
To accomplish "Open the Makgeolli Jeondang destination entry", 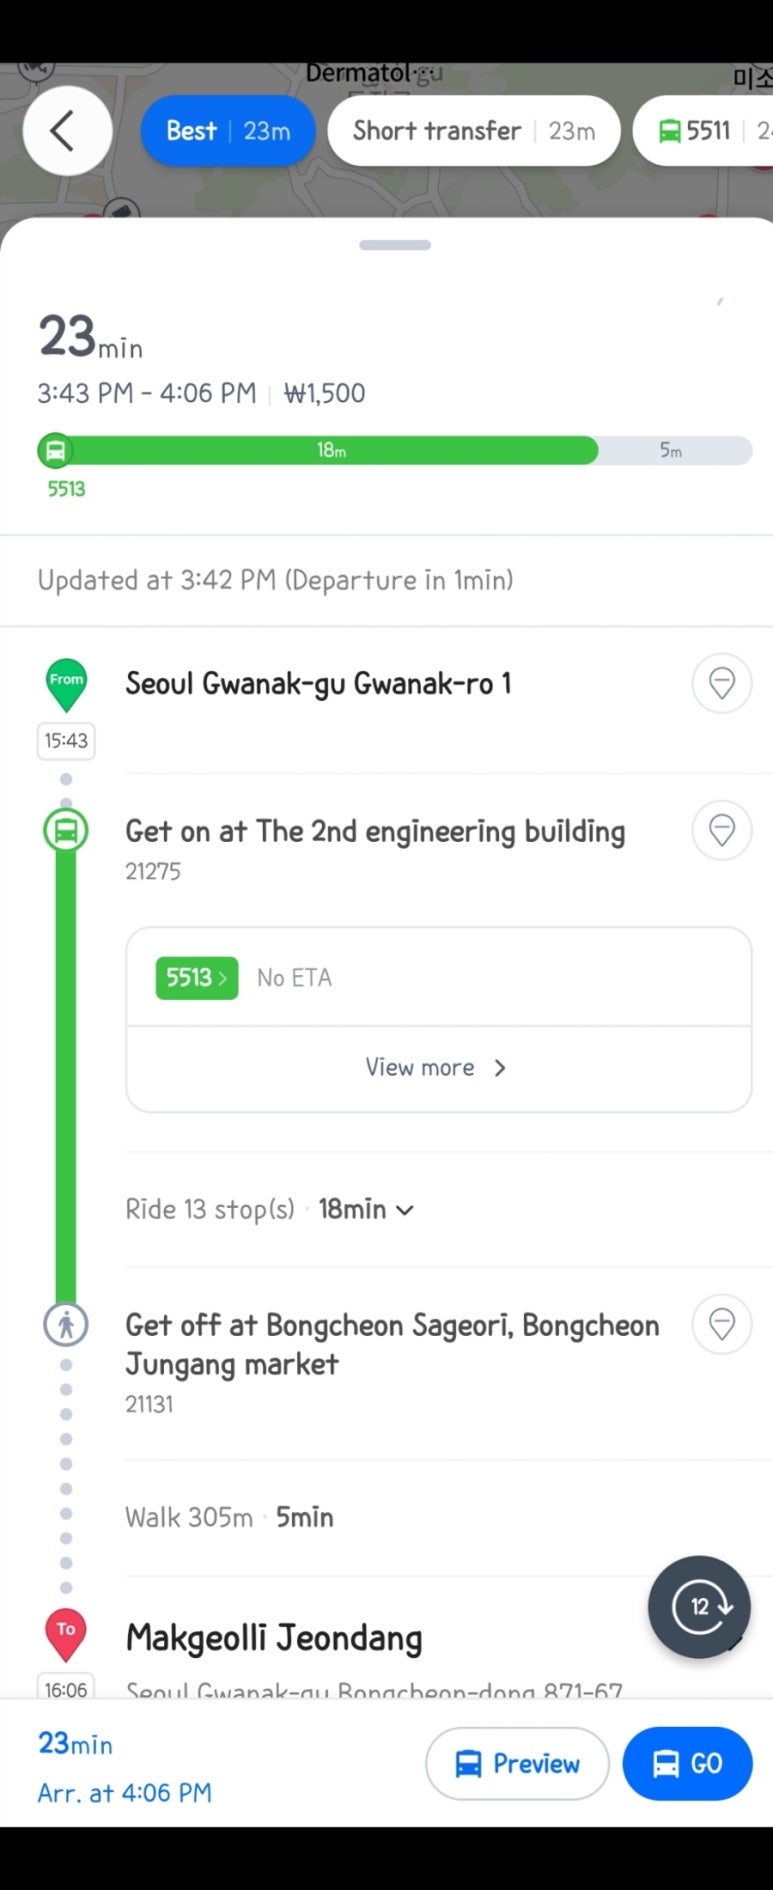I will [x=274, y=1638].
